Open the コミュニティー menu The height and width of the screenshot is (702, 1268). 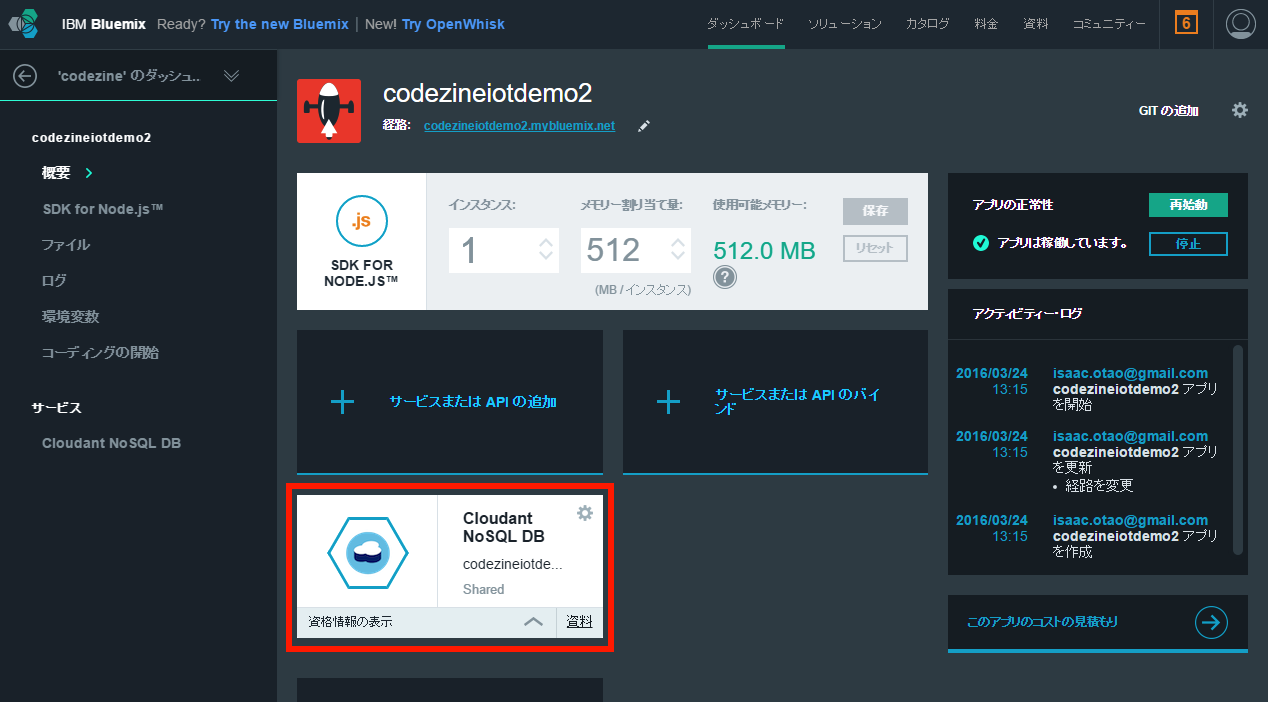click(x=1109, y=24)
